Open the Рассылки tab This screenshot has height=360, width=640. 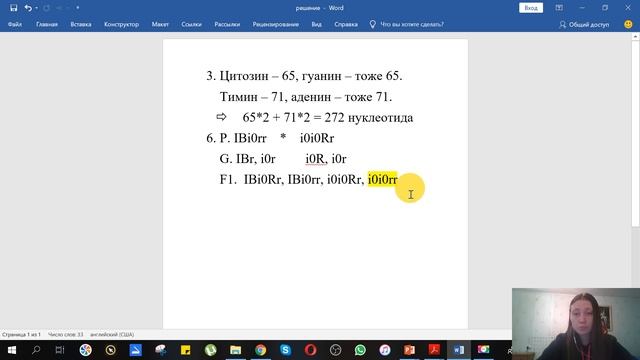tap(227, 24)
